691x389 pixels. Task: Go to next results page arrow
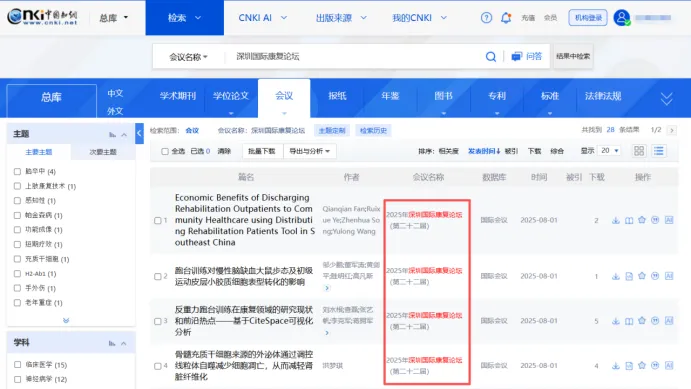[x=672, y=130]
